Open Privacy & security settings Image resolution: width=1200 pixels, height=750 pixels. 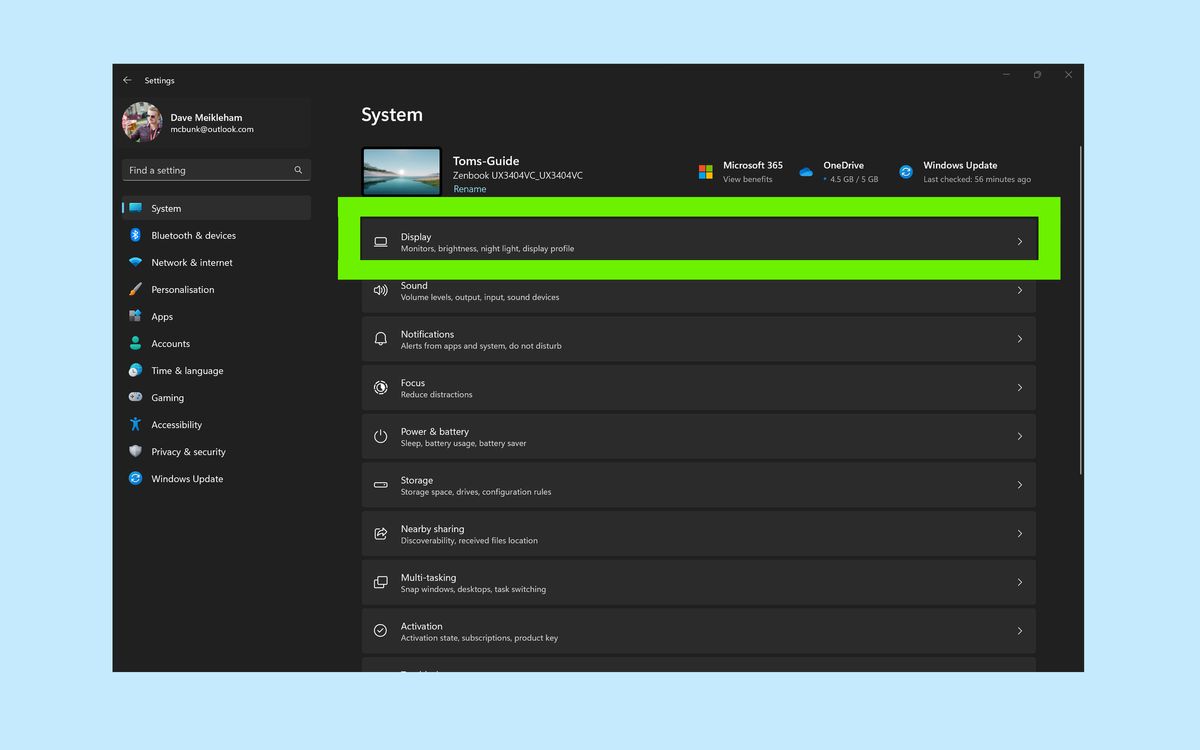tap(186, 451)
